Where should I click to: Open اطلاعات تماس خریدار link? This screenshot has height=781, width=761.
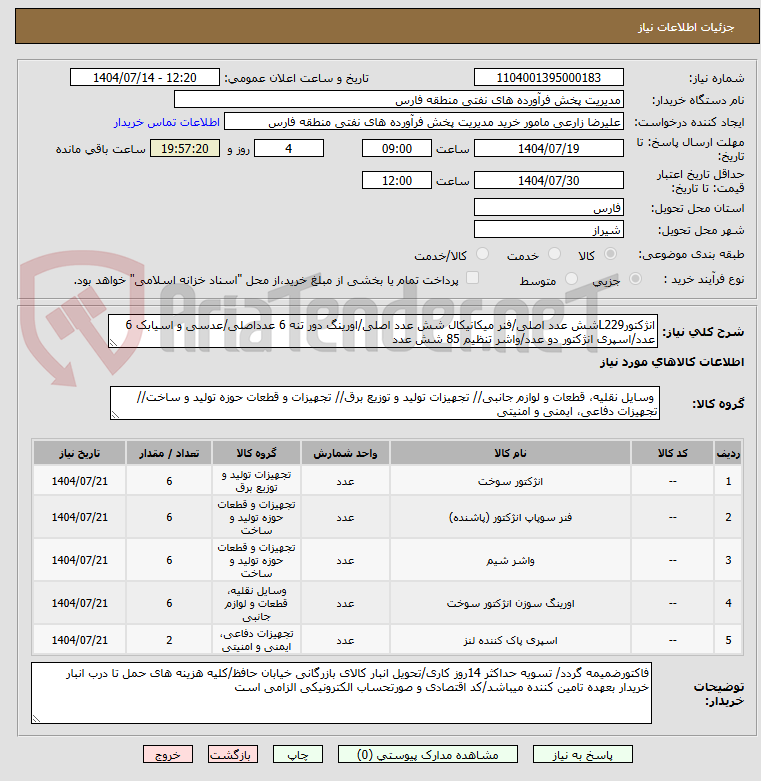tap(167, 122)
